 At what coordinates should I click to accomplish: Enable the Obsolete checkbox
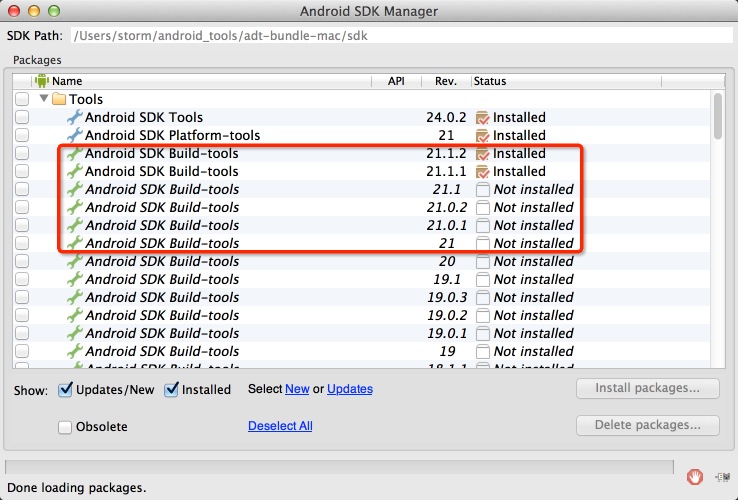click(x=66, y=427)
